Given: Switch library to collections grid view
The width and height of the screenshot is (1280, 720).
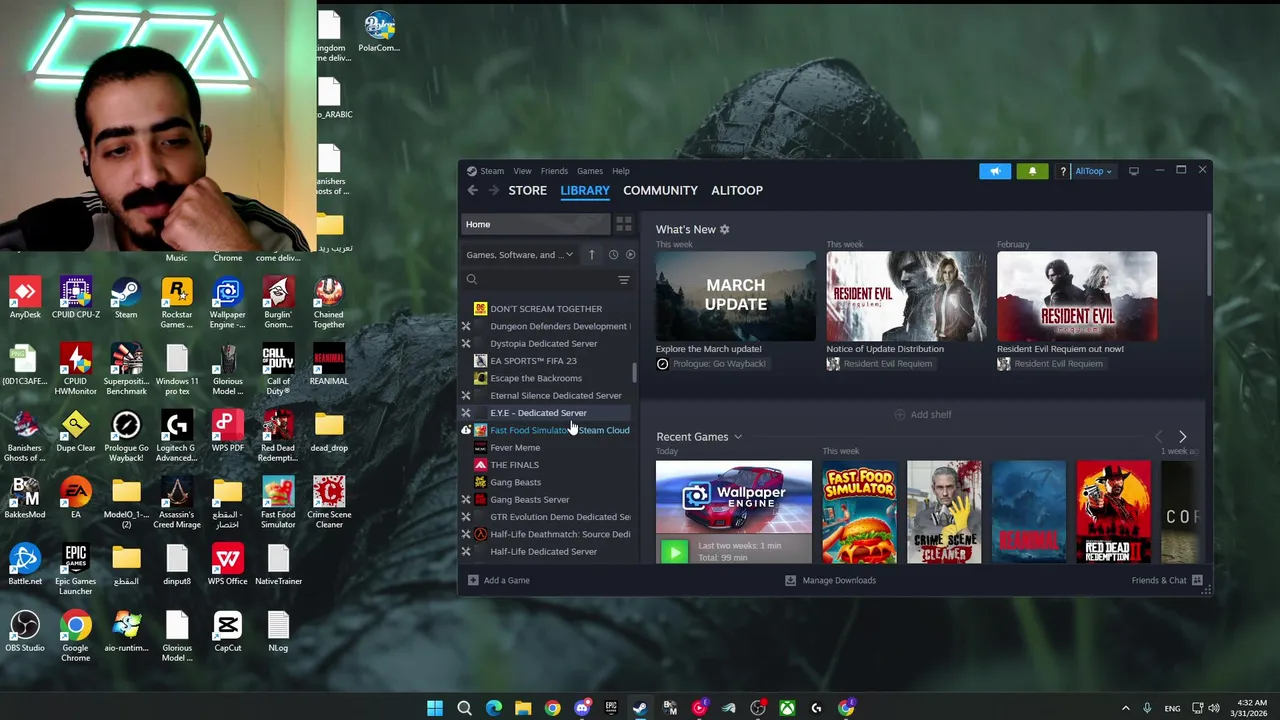Looking at the screenshot, I should point(623,224).
